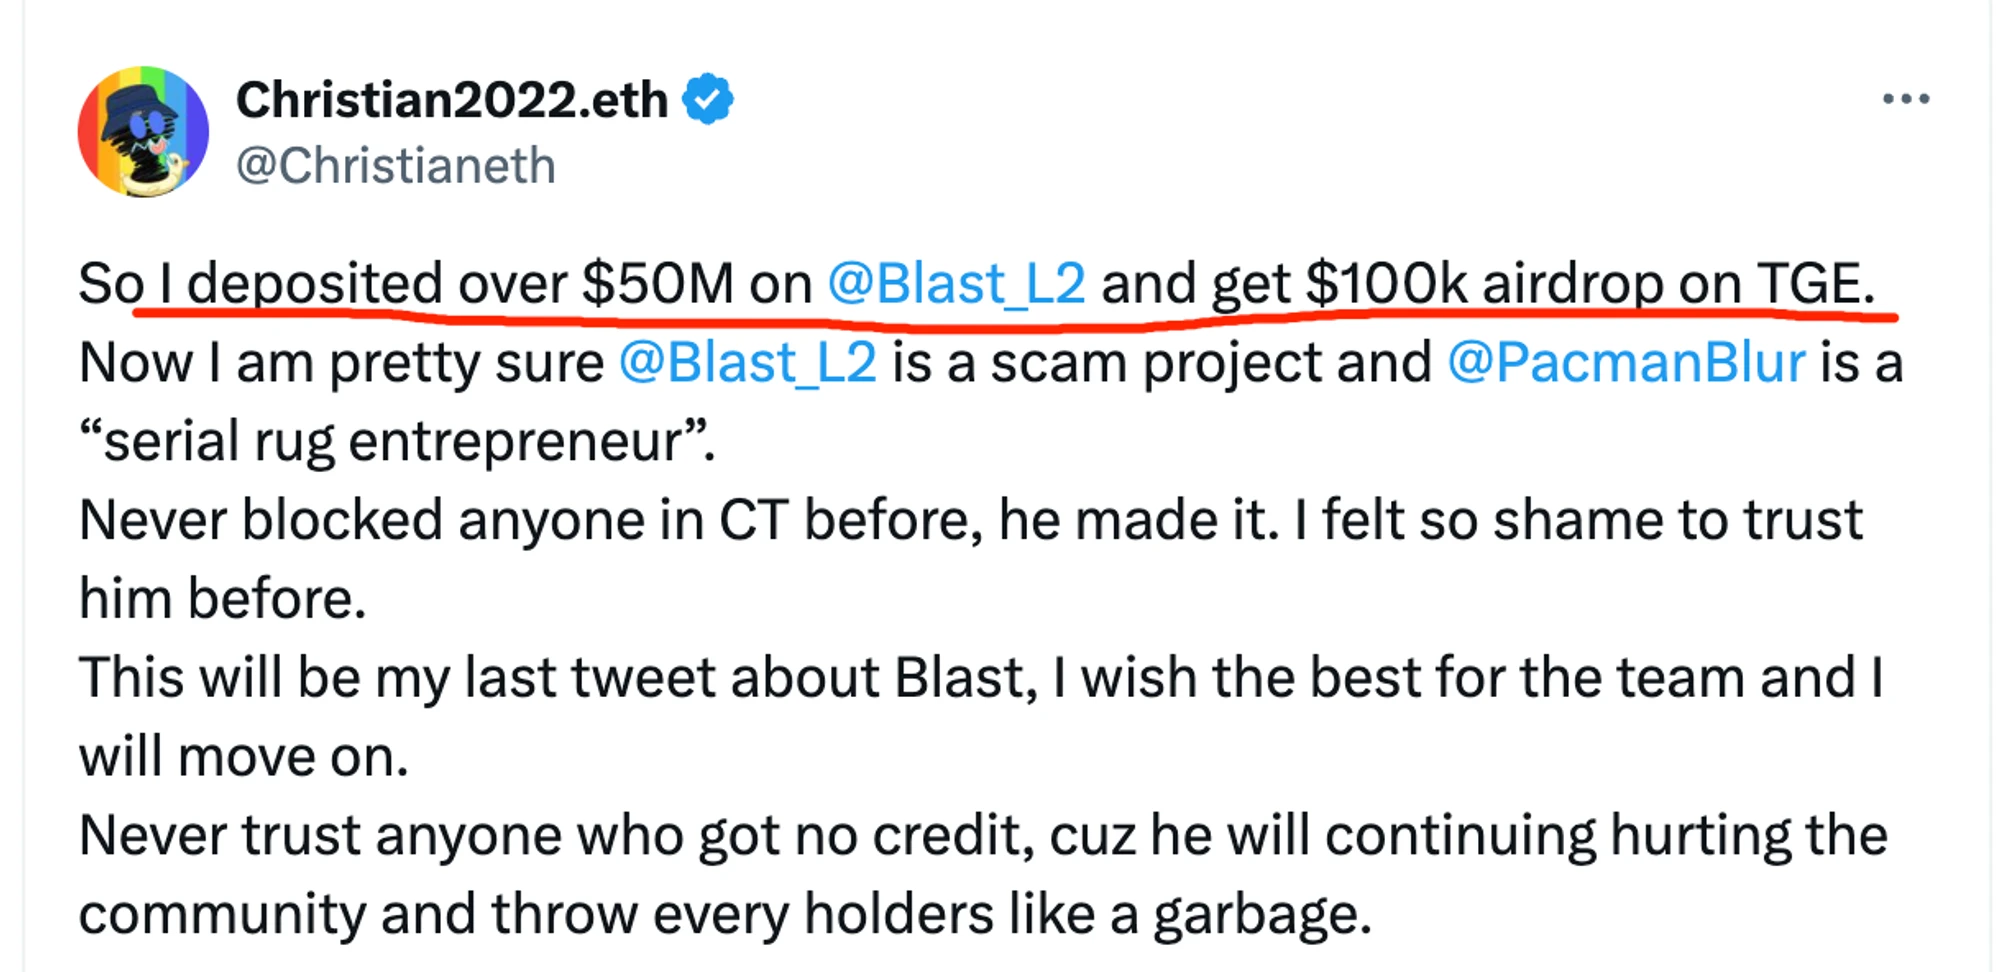The height and width of the screenshot is (972, 2000).
Task: Click the "scam project" phrase
Action: tap(1156, 362)
